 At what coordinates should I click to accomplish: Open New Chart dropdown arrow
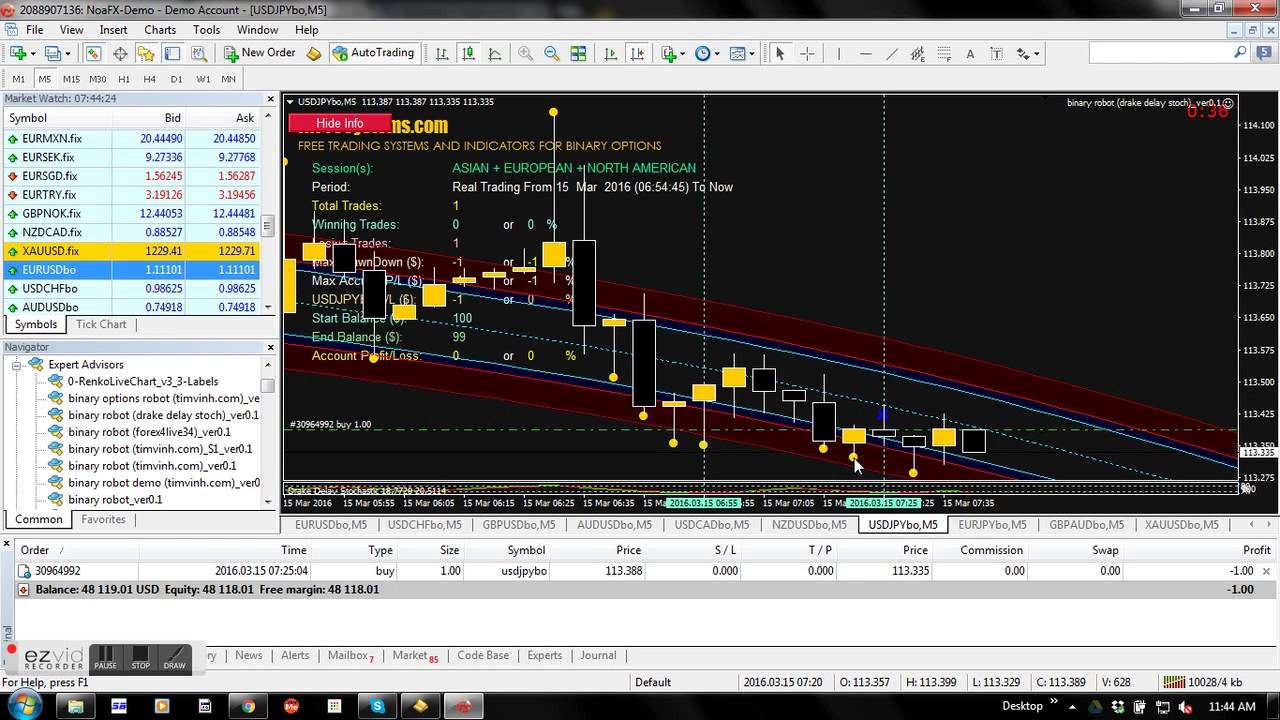[x=33, y=54]
